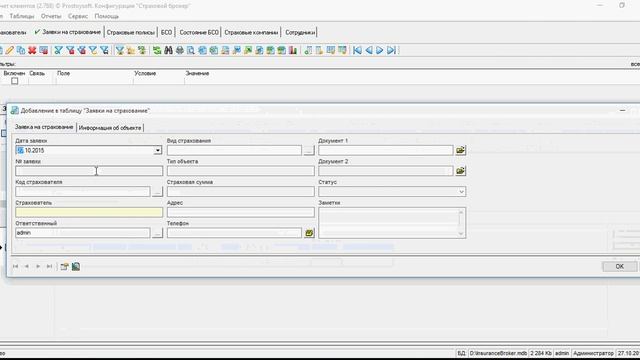Viewport: 640px width, 360px height.
Task: Click into the № заявки field
Action: [89, 171]
